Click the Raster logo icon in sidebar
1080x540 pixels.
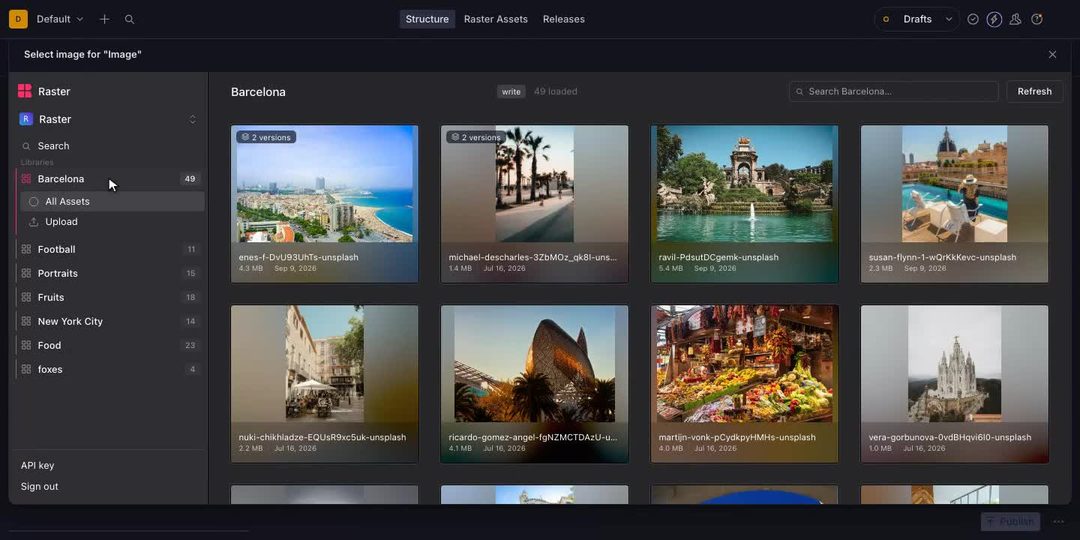click(x=25, y=91)
